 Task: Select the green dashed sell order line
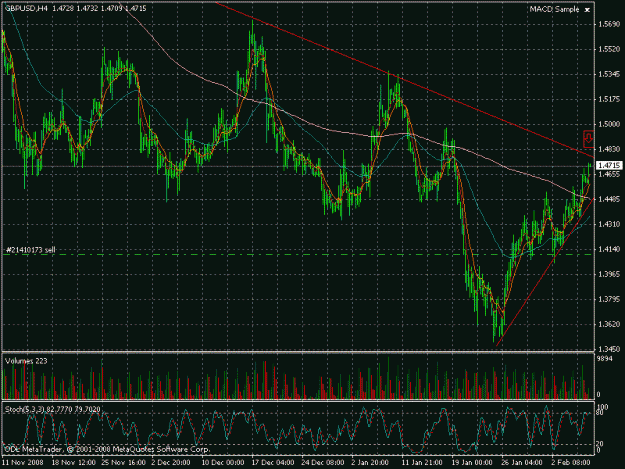[298, 255]
